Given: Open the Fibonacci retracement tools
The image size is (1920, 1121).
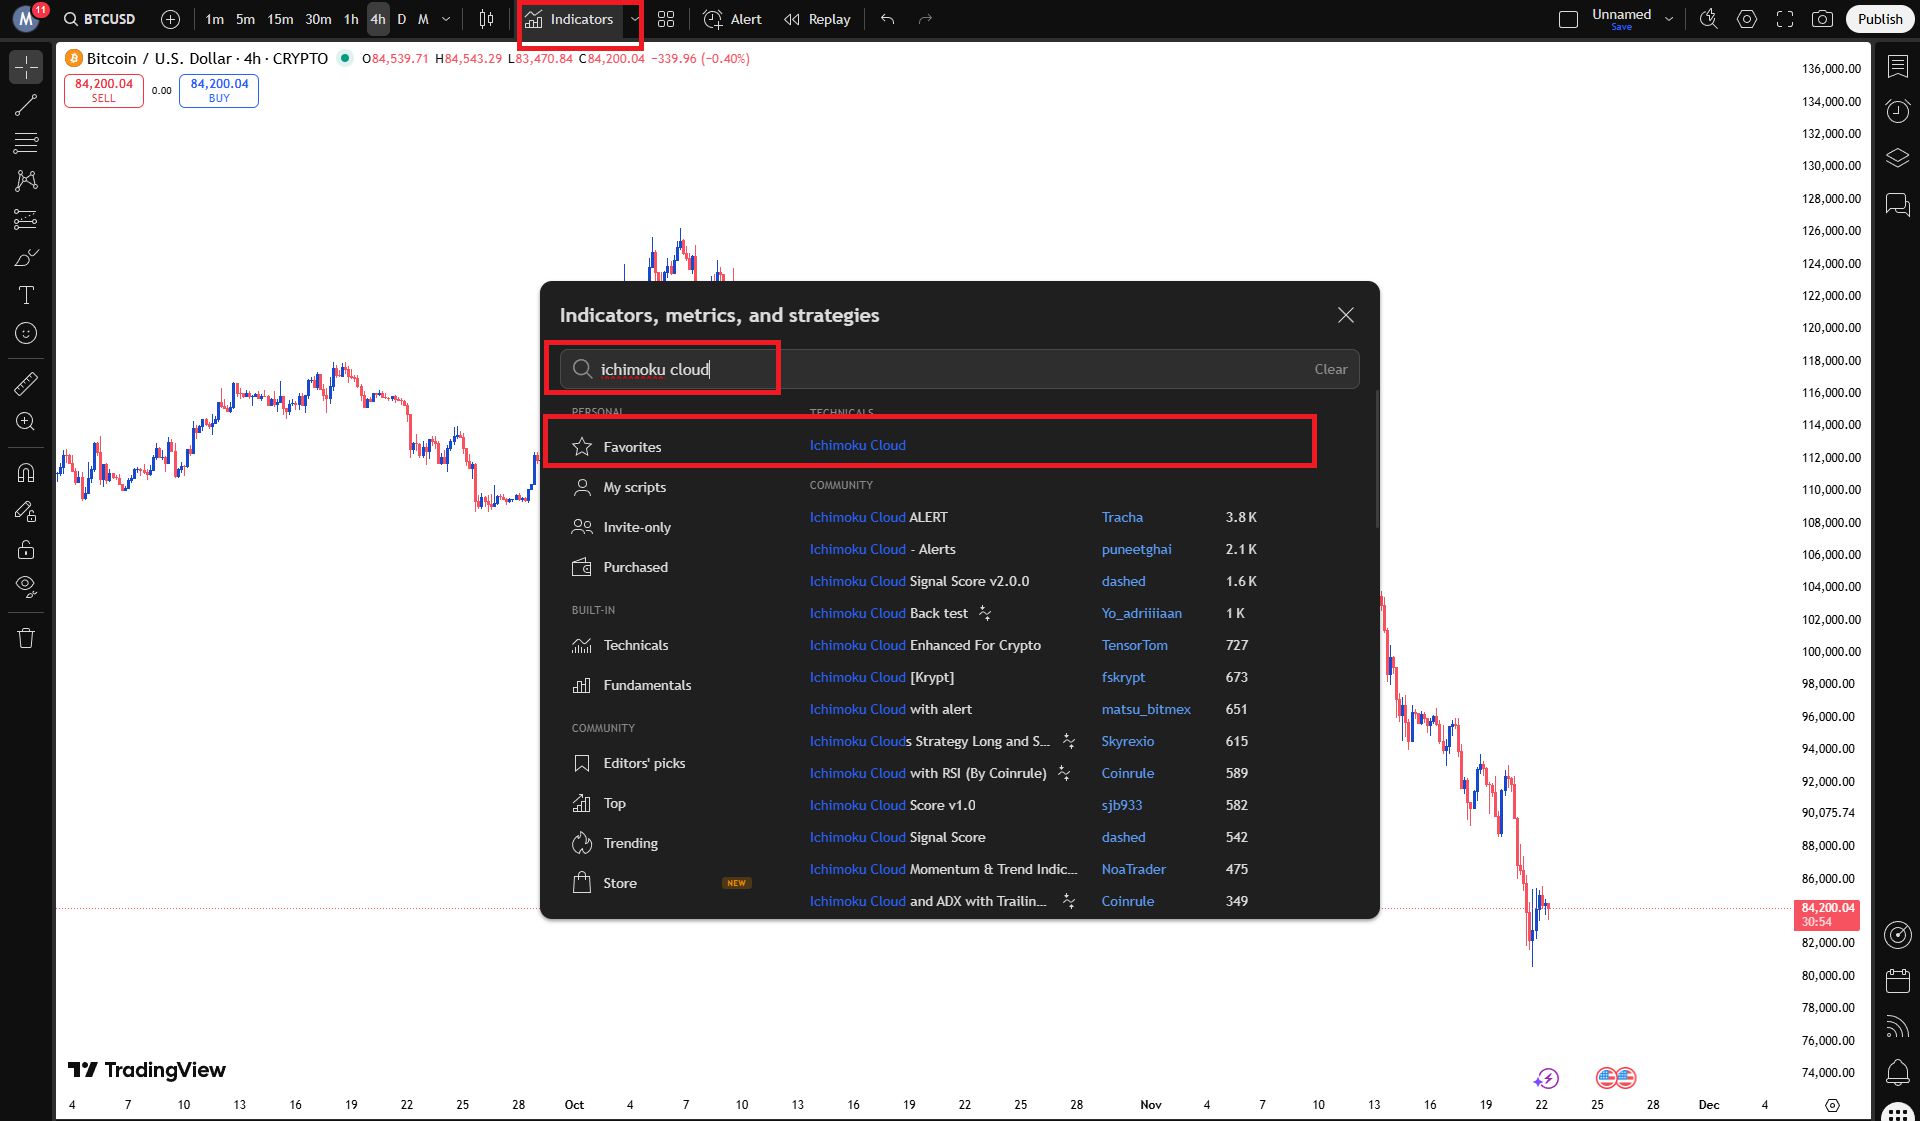Looking at the screenshot, I should (x=26, y=143).
